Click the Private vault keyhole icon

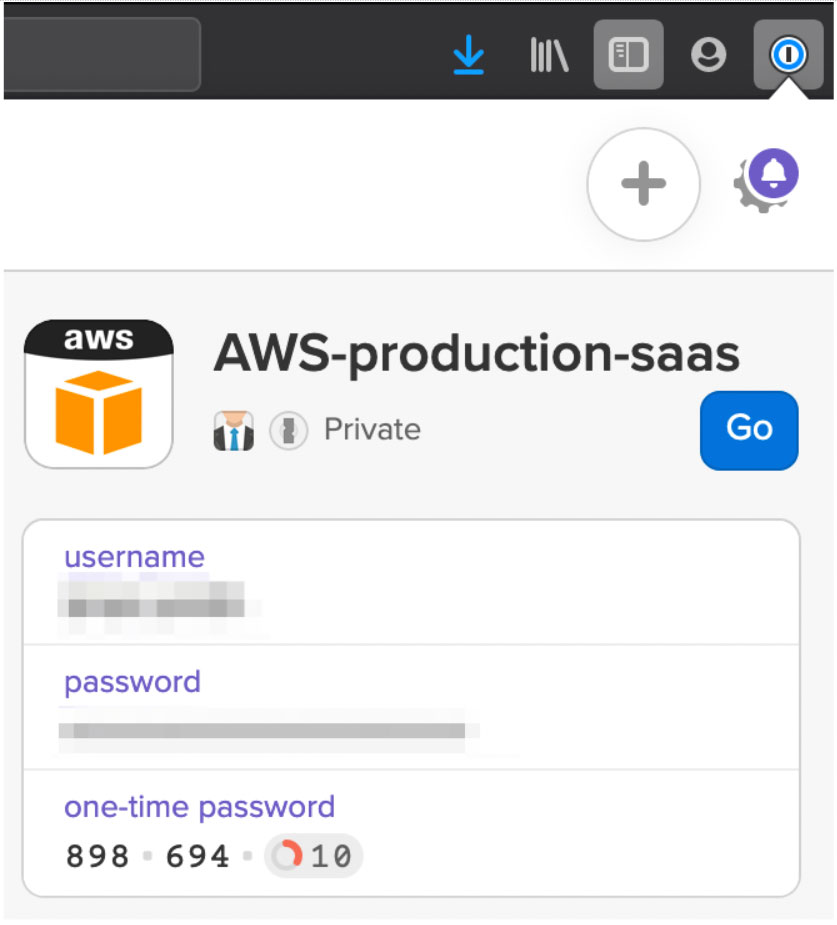[288, 431]
